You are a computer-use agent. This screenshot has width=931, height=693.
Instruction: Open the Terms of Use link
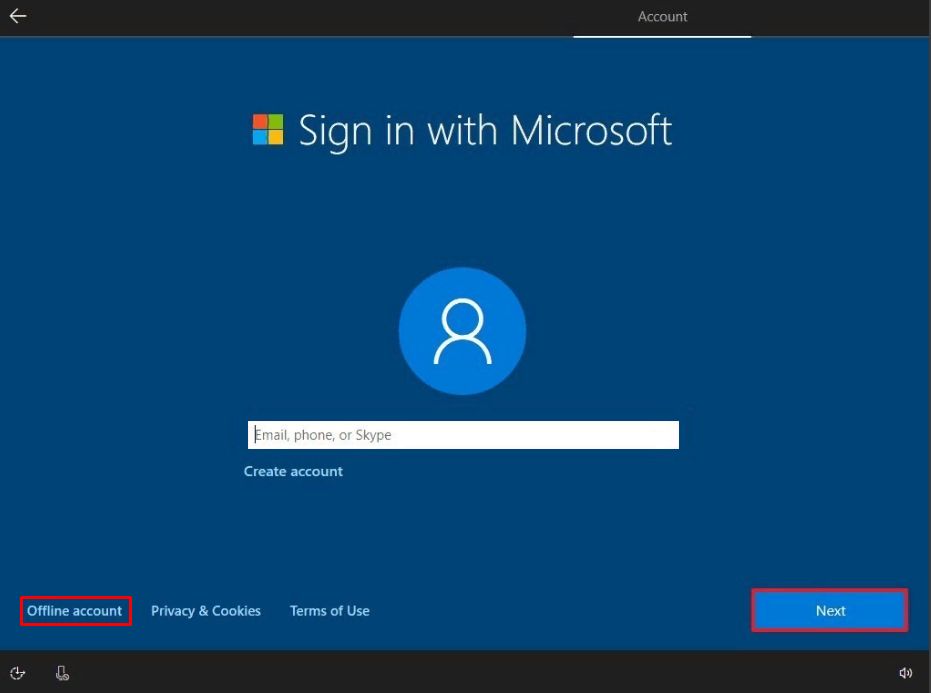coord(329,611)
